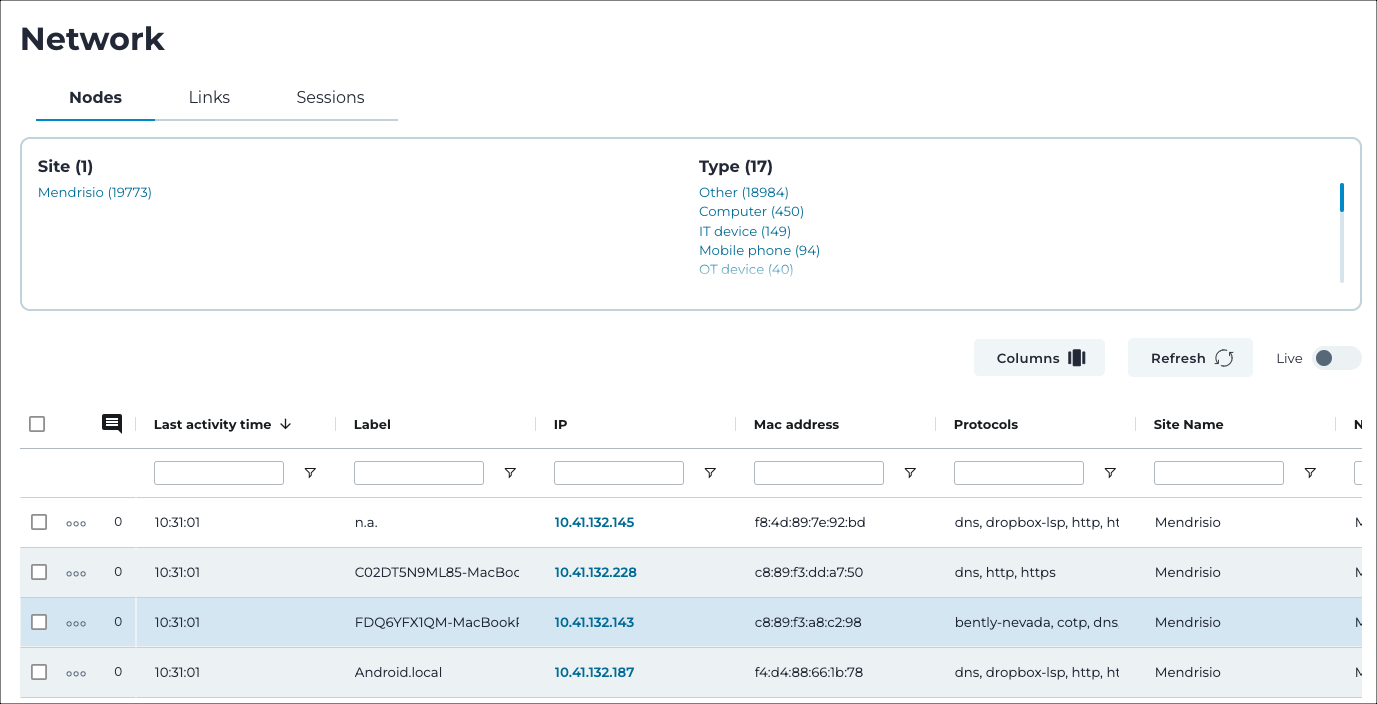The height and width of the screenshot is (704, 1377).
Task: Click Mac address c8:89:f3:dd:a7:50
Action: pyautogui.click(x=809, y=572)
